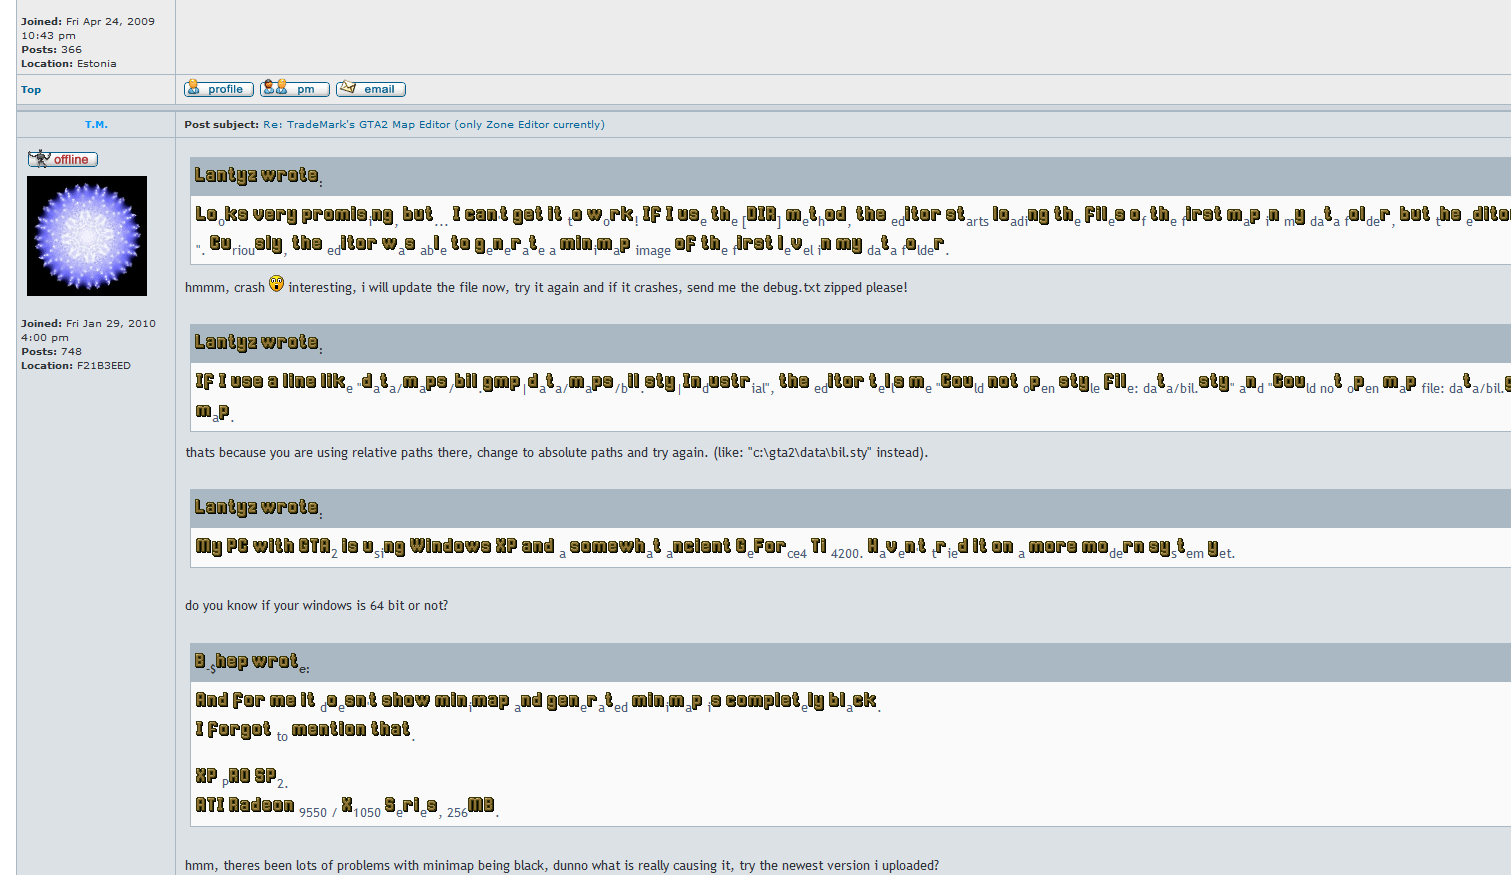Click the 'B_shep wrote' quote header
This screenshot has width=1511, height=875.
pos(251,662)
